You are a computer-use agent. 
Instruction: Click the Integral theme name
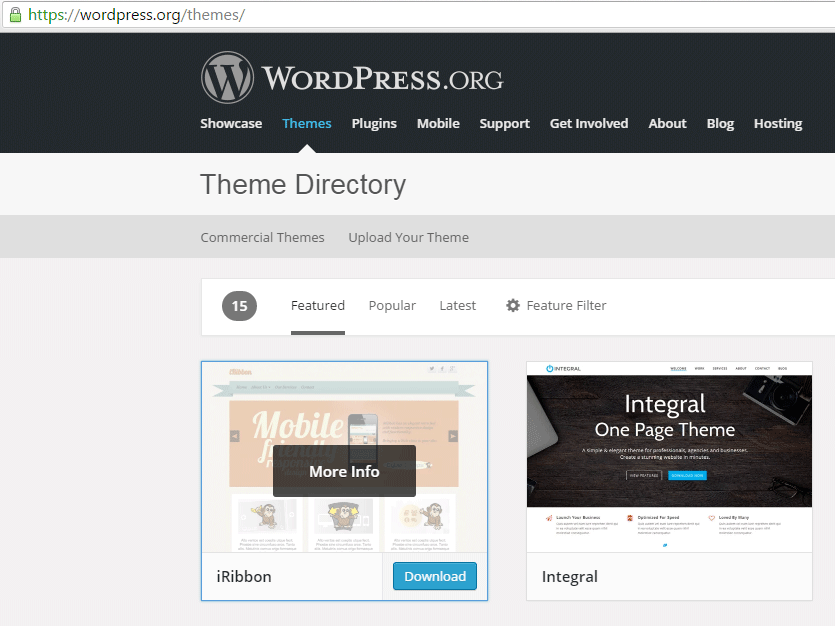coord(570,577)
